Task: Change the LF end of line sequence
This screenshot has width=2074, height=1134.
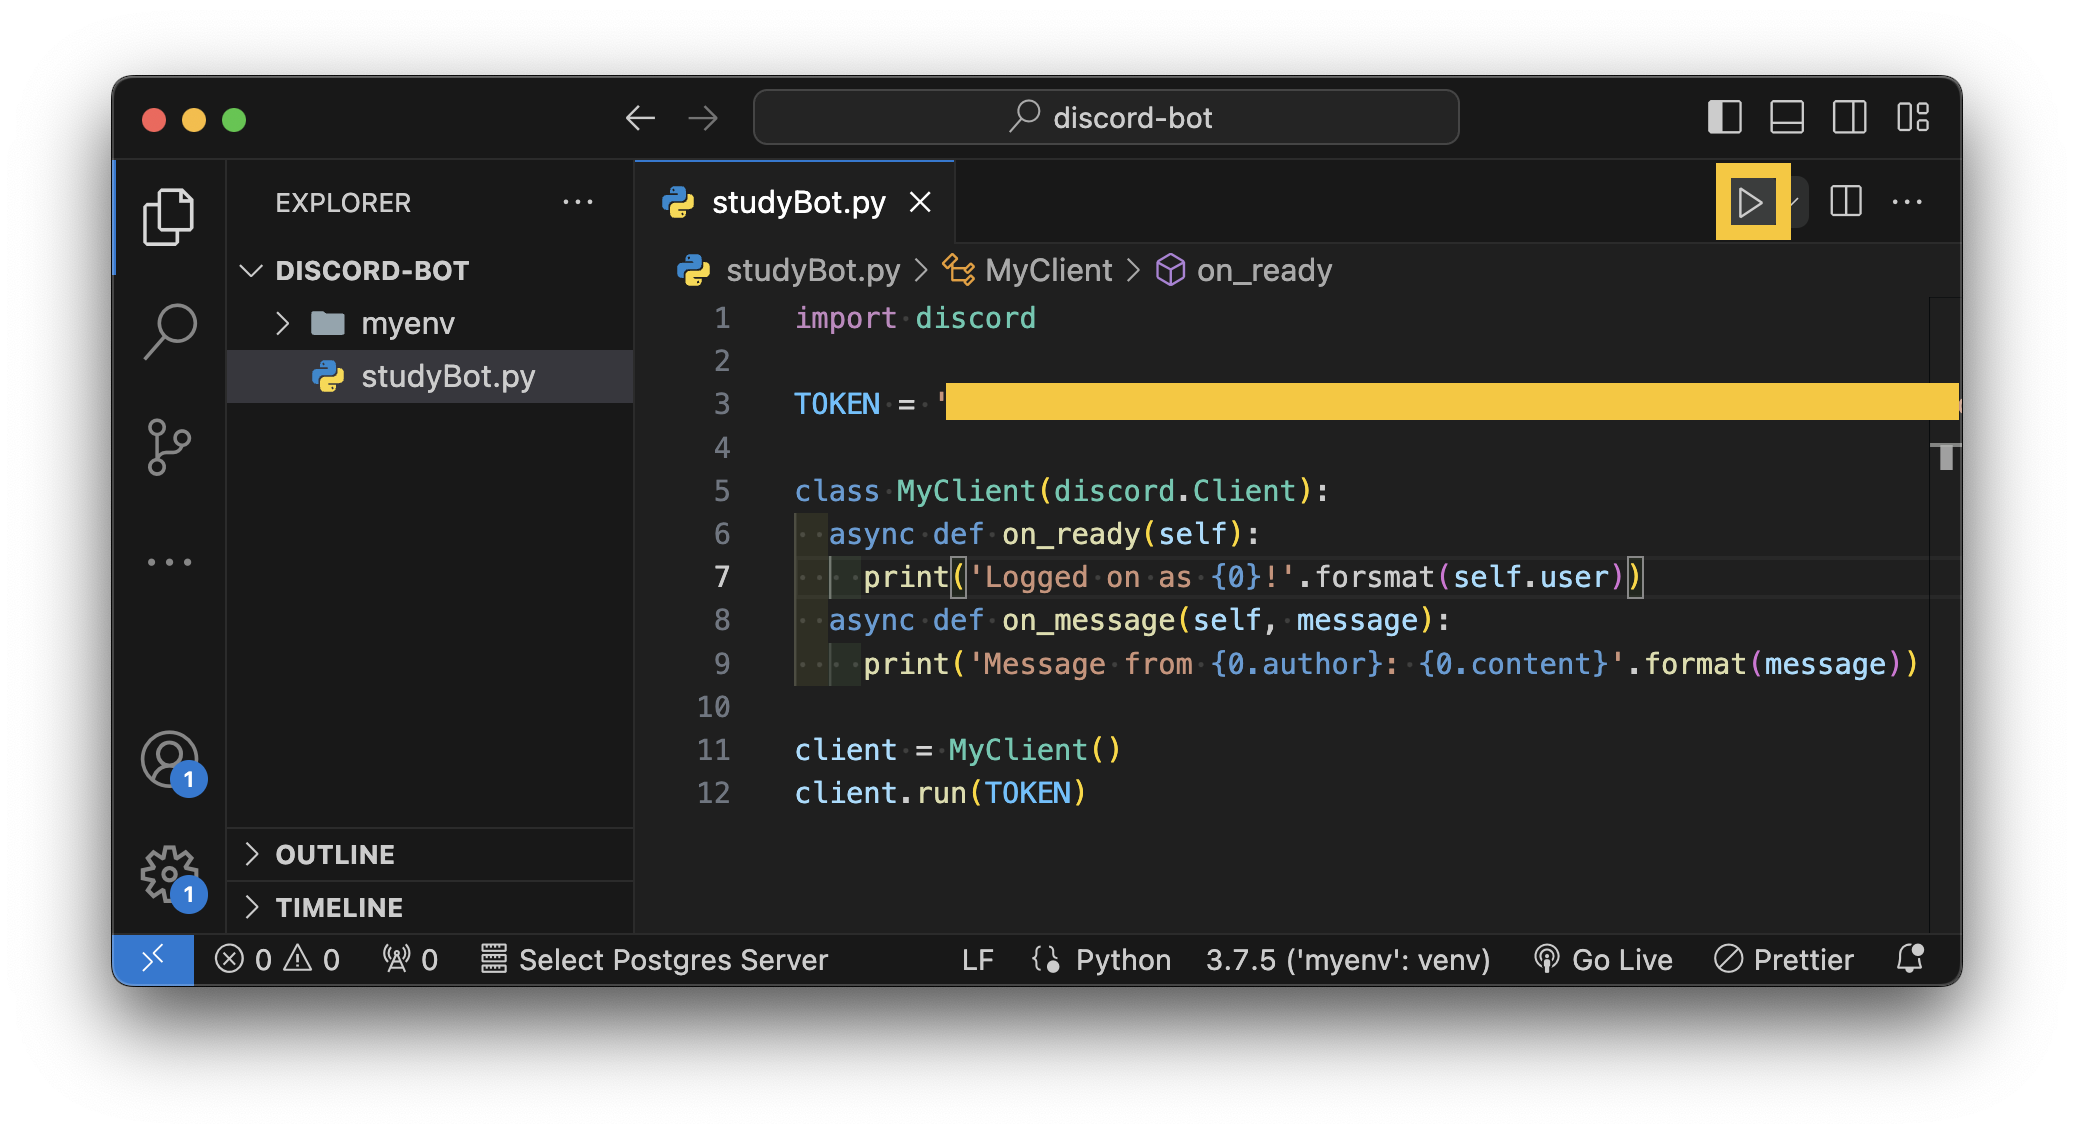Action: click(x=977, y=960)
